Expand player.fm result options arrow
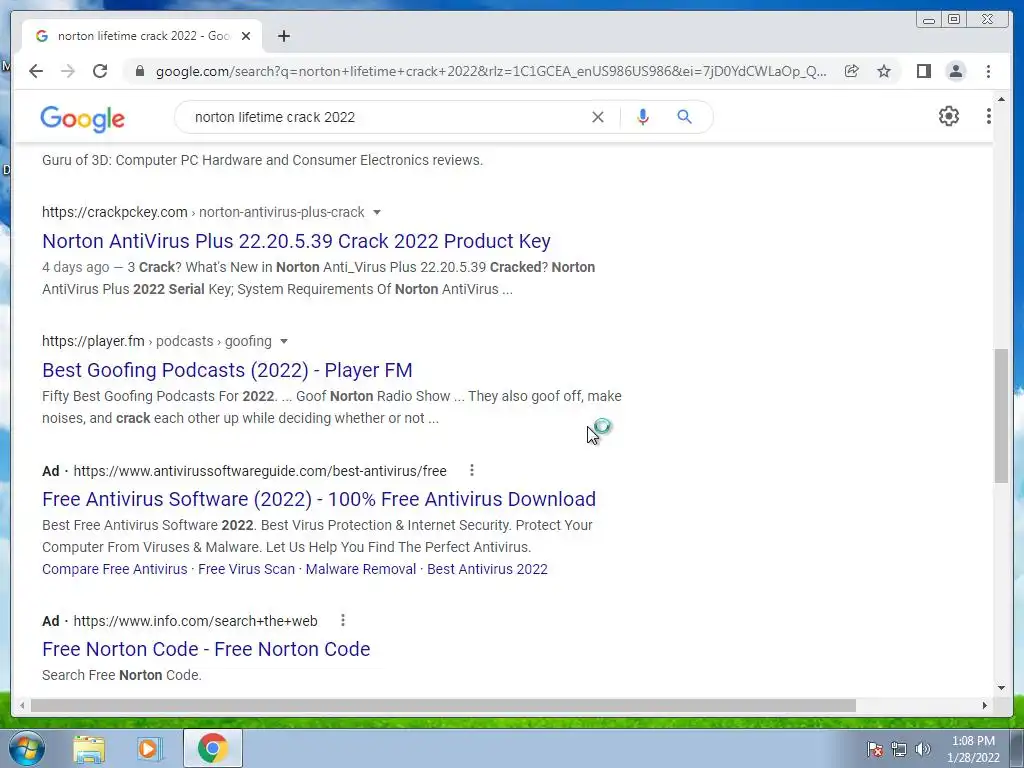Image resolution: width=1024 pixels, height=768 pixels. click(x=283, y=342)
